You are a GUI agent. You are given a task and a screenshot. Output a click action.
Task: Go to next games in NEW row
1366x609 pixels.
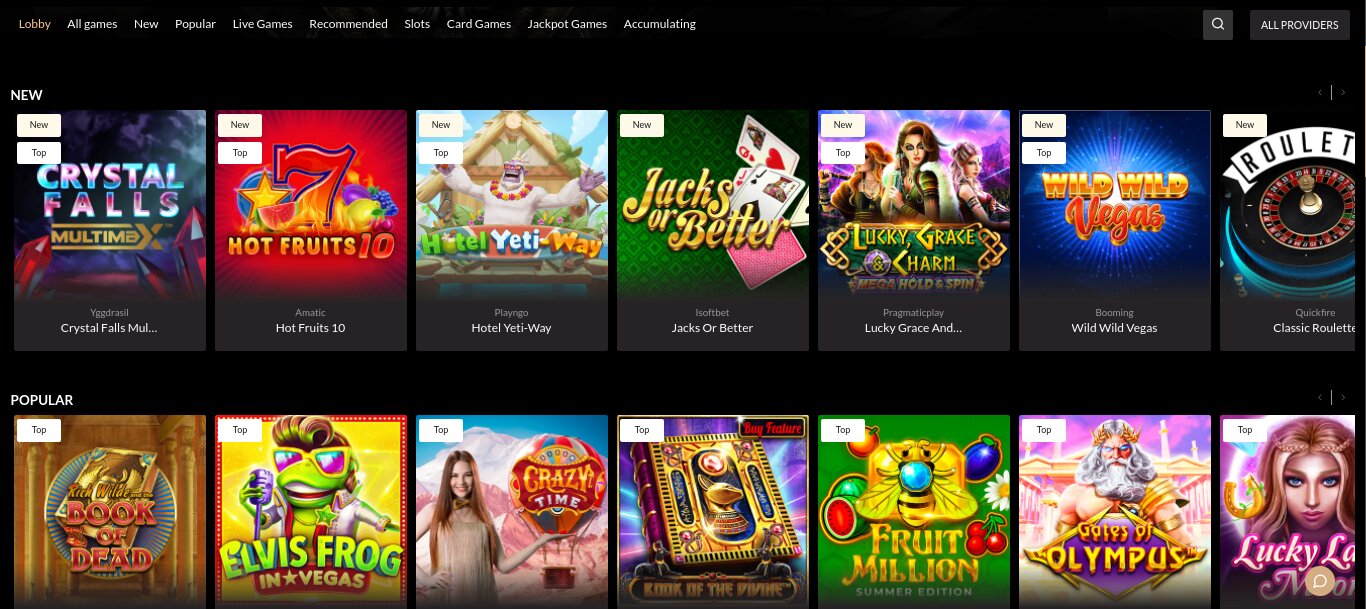1343,93
